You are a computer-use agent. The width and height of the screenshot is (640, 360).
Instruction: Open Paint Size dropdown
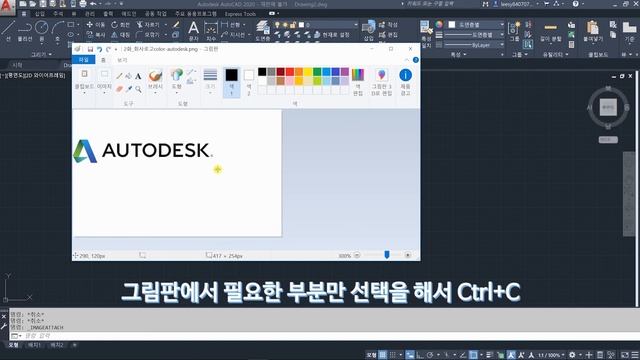(x=210, y=82)
